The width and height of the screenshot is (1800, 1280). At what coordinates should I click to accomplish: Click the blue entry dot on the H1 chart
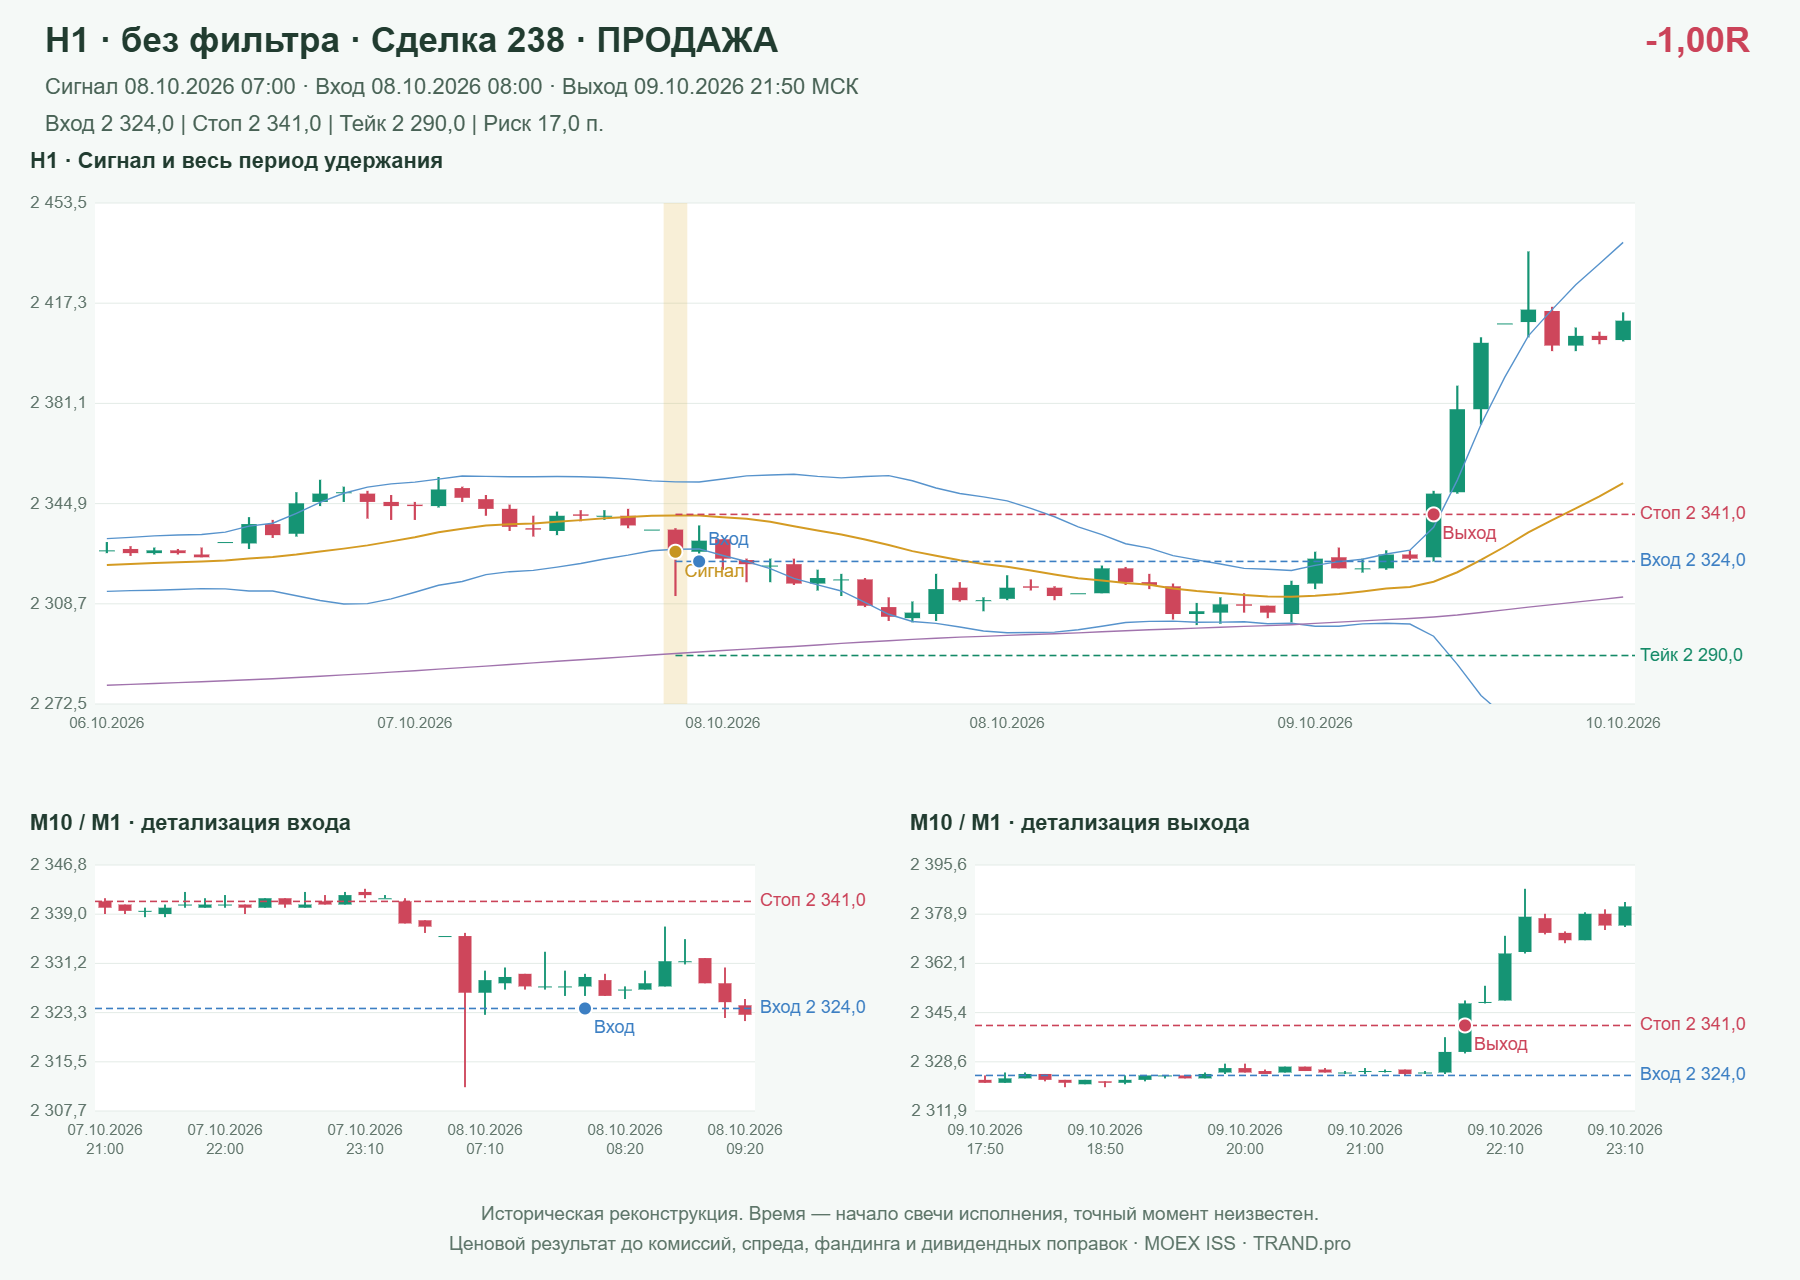pyautogui.click(x=699, y=561)
